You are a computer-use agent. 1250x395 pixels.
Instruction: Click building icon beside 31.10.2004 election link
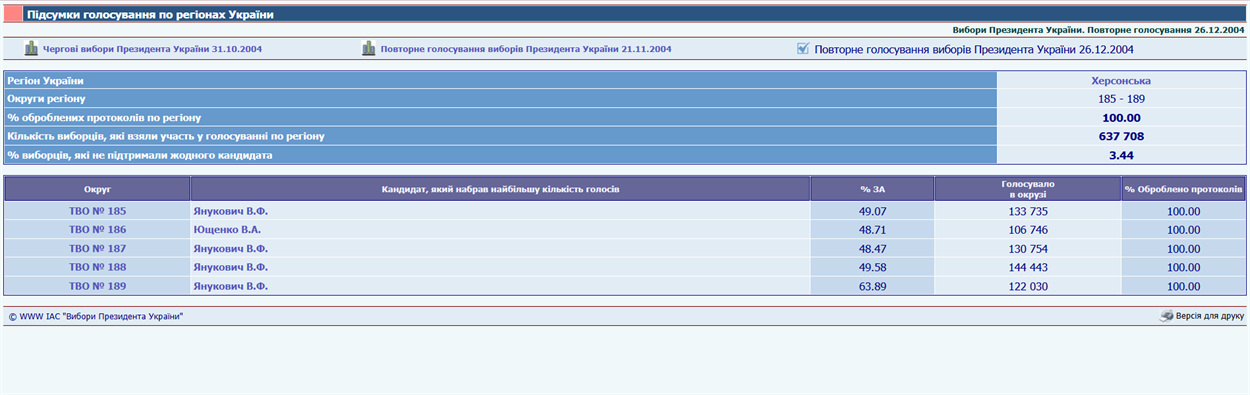[31, 48]
